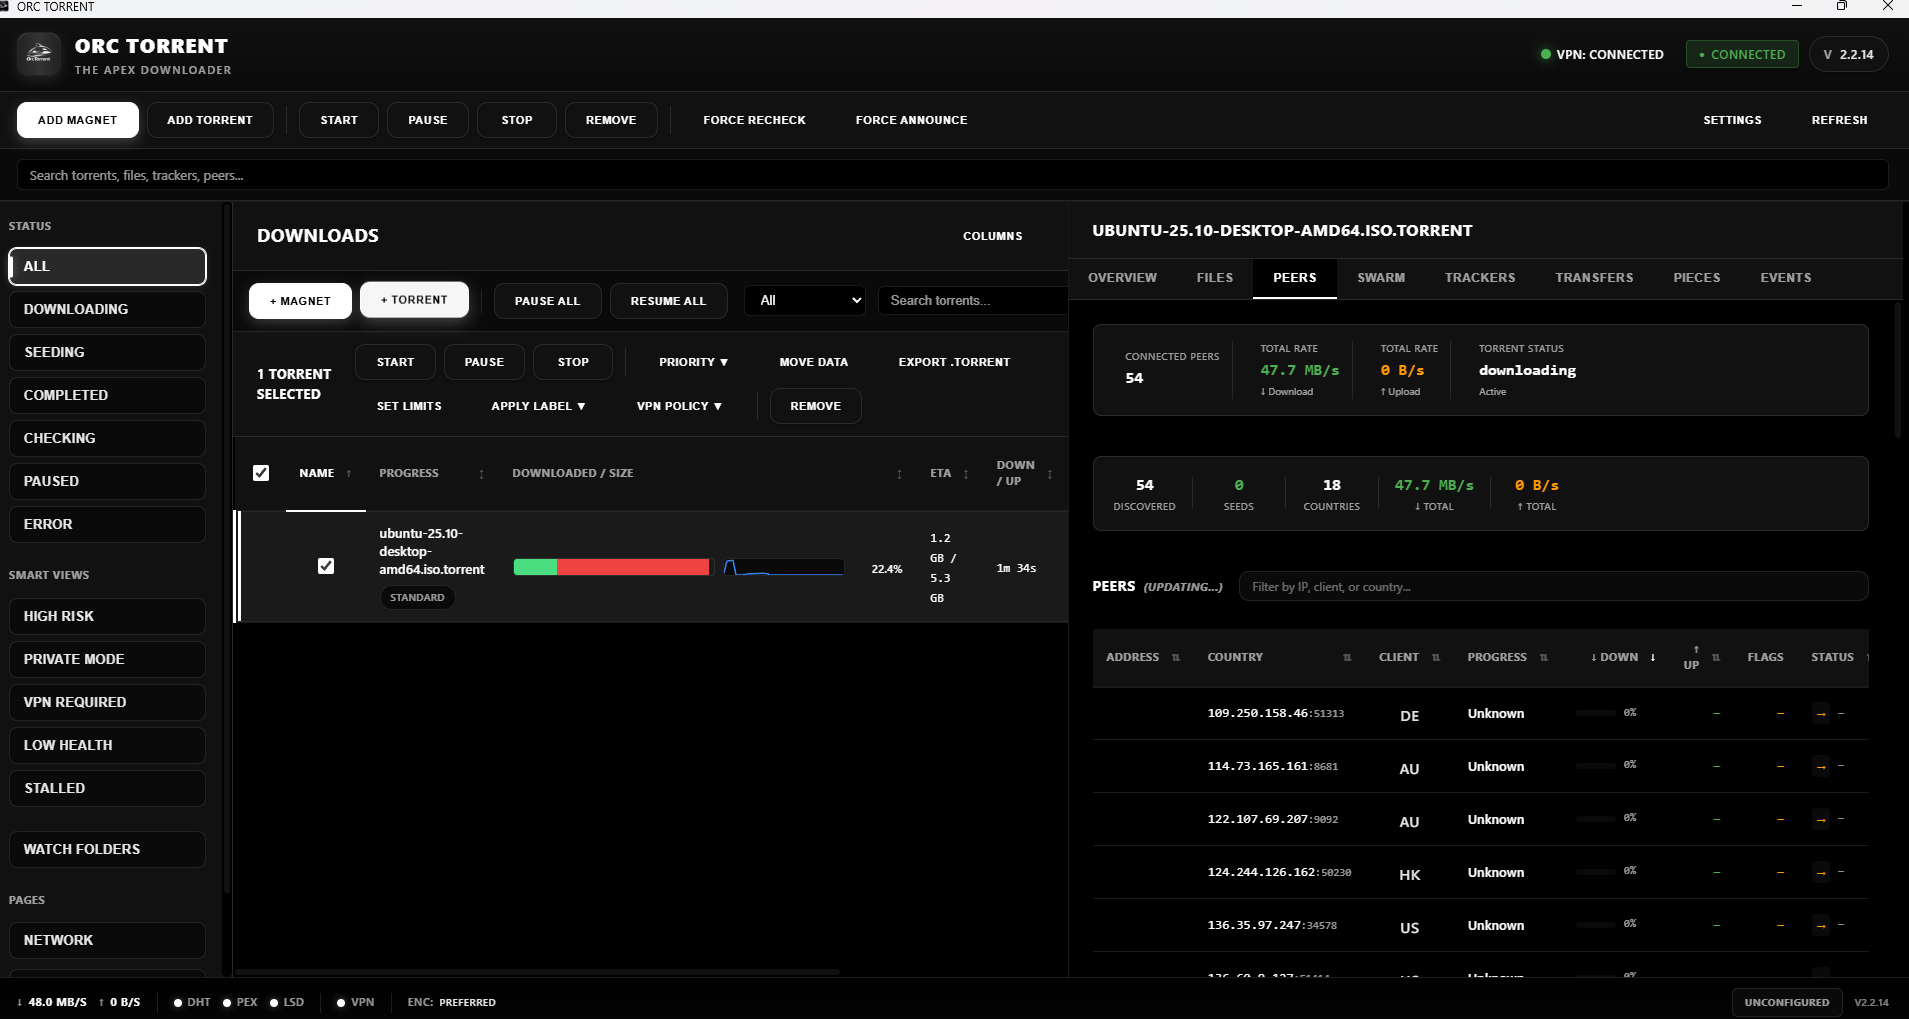Click orange arrow icon for peer 136.35.97.247
The width and height of the screenshot is (1909, 1019).
click(1821, 926)
